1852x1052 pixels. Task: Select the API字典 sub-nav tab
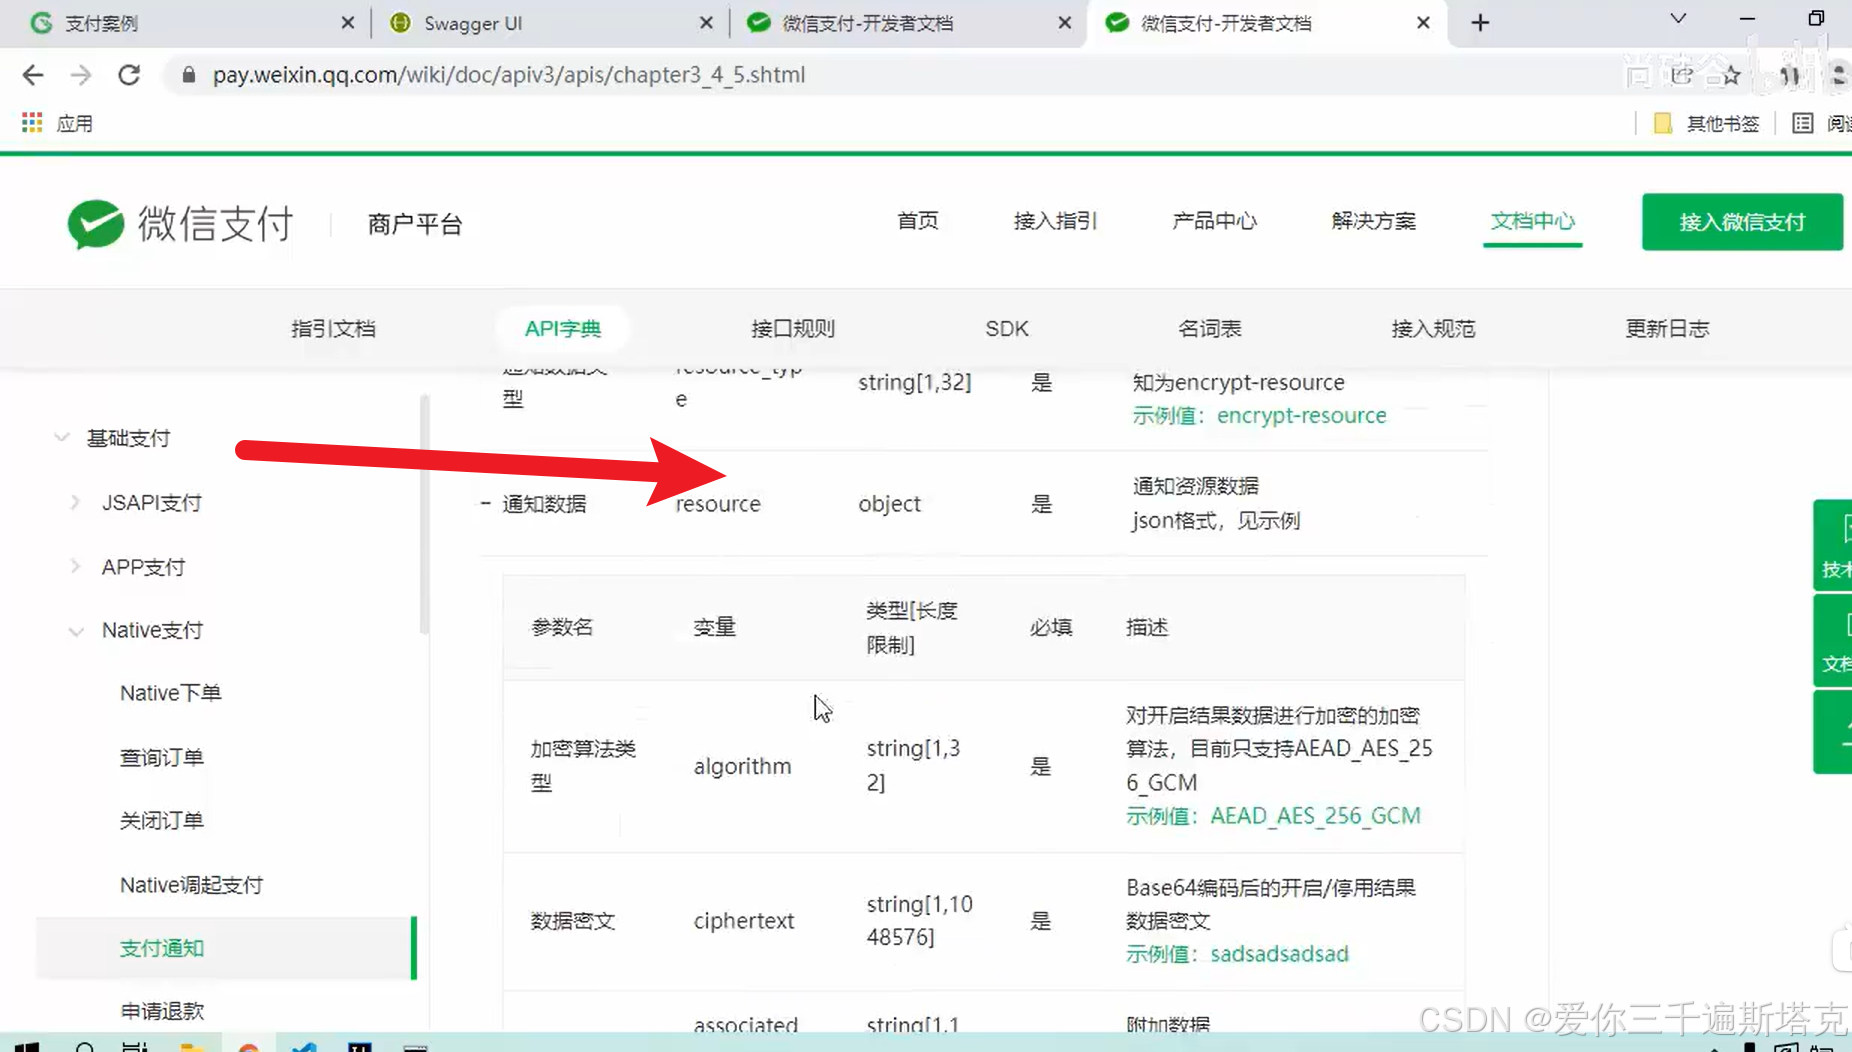(563, 329)
